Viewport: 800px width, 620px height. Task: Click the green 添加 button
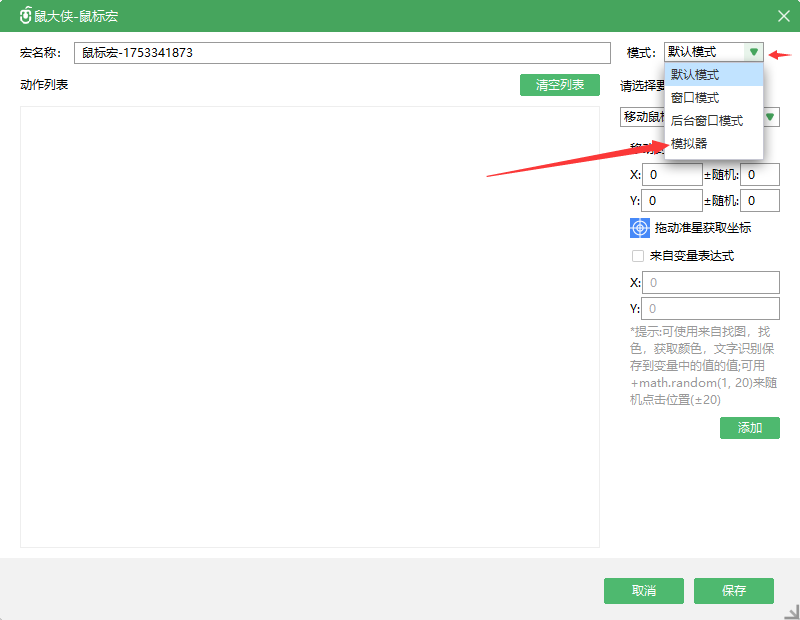click(x=749, y=428)
